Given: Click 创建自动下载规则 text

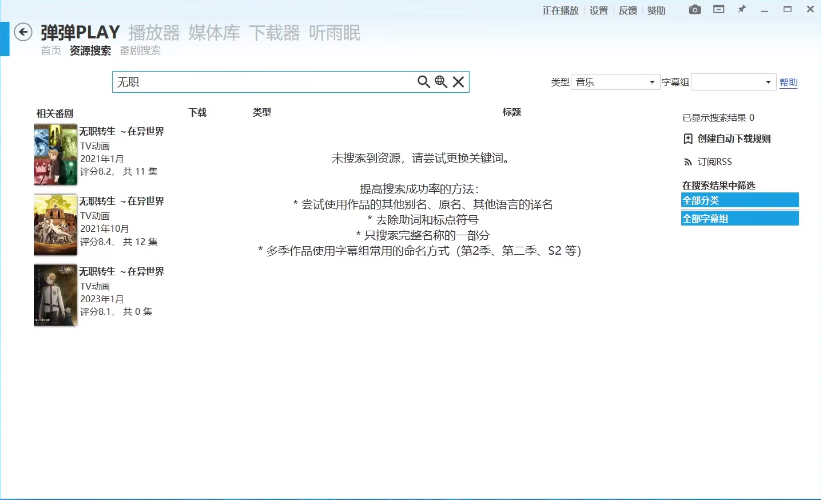Looking at the screenshot, I should tap(734, 139).
